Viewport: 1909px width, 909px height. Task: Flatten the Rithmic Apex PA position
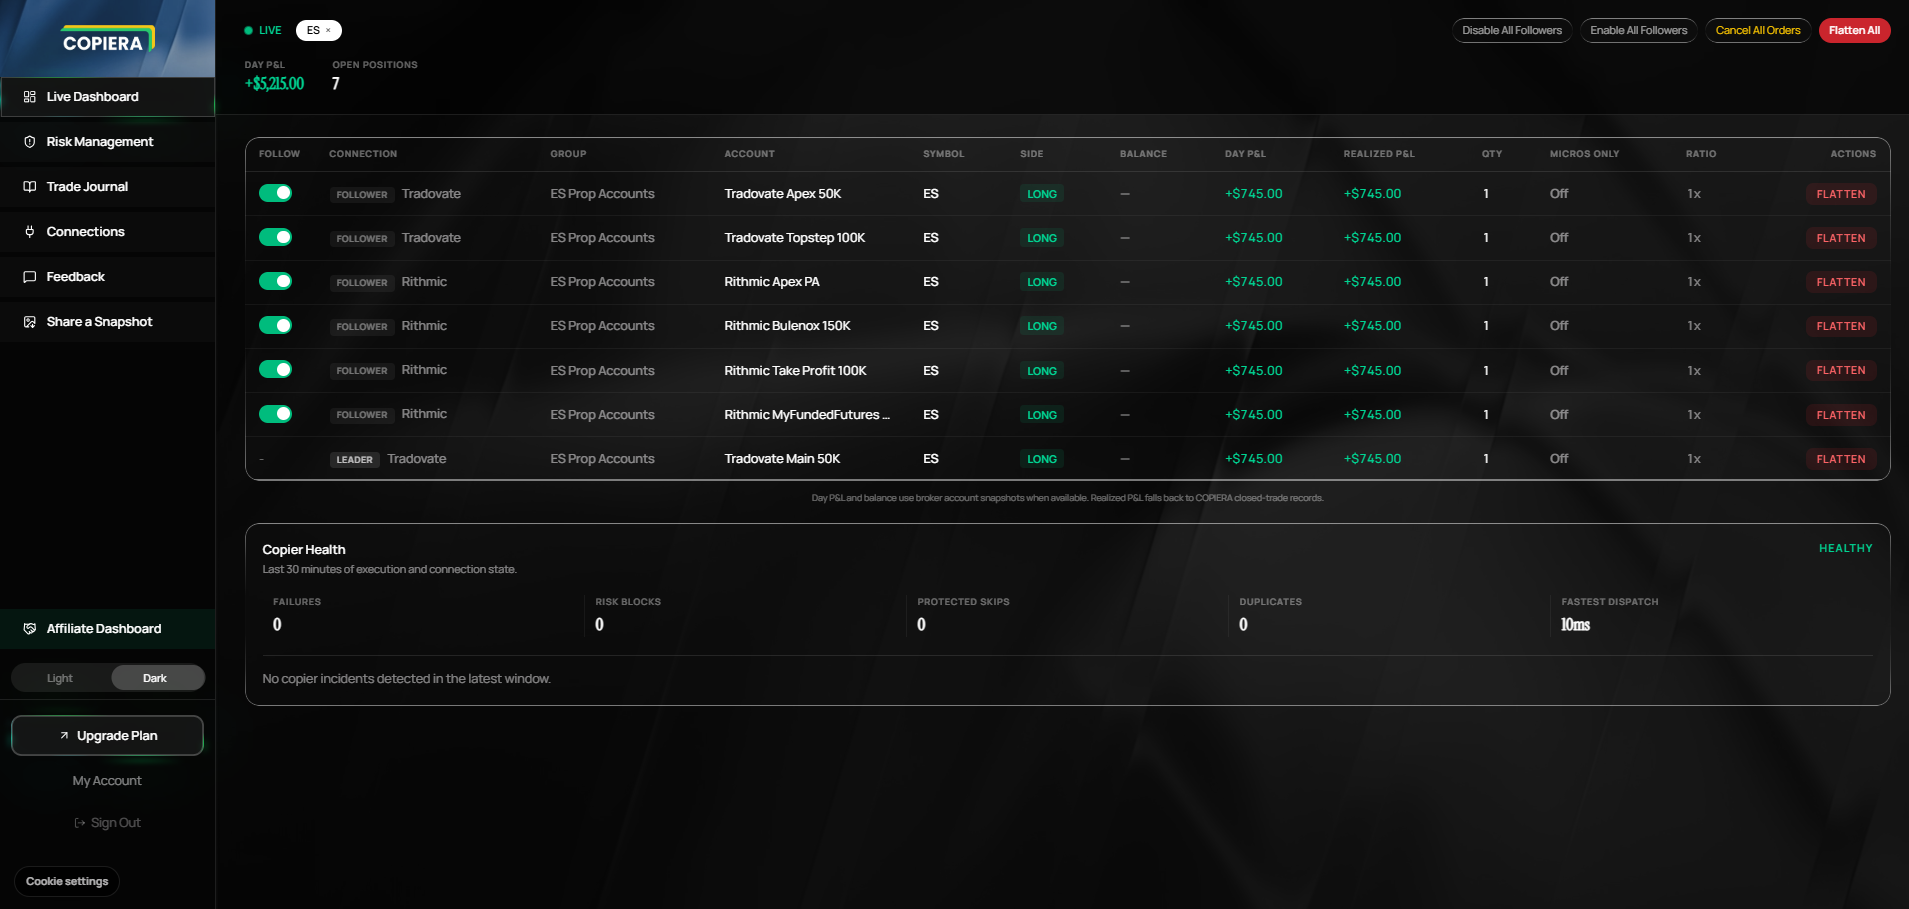[x=1840, y=282]
